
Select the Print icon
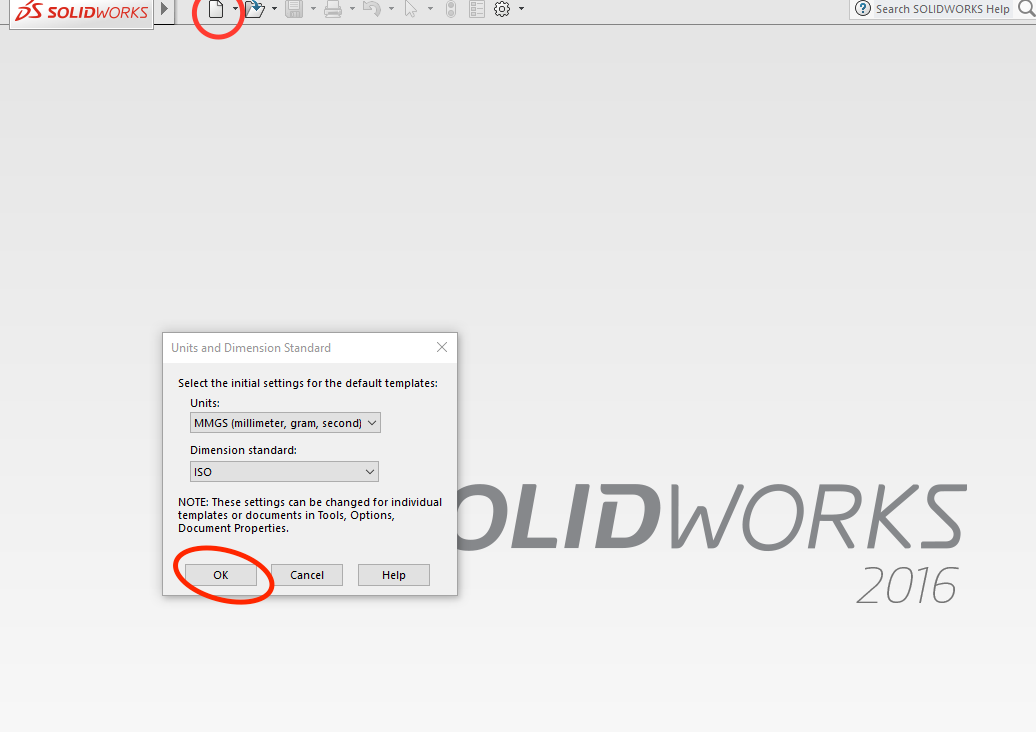tap(335, 9)
